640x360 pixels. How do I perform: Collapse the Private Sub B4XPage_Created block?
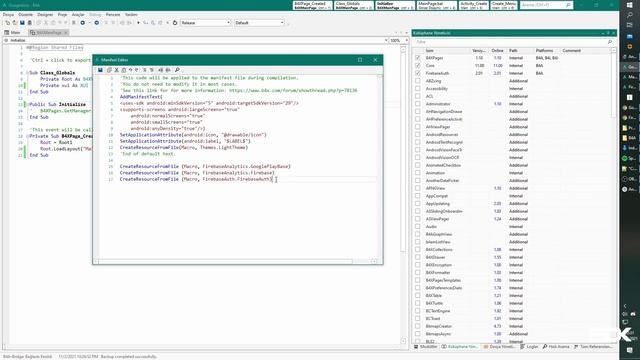tap(27, 136)
